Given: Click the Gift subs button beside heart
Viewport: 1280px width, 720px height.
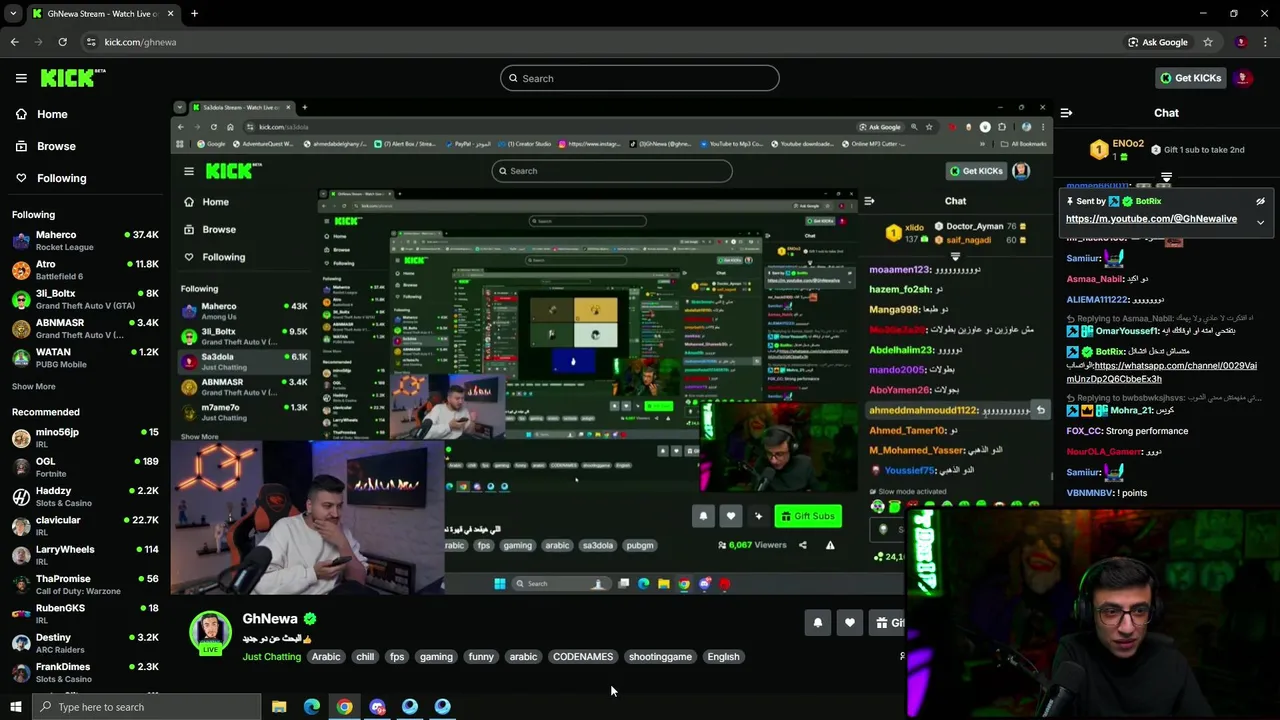Looking at the screenshot, I should (887, 623).
